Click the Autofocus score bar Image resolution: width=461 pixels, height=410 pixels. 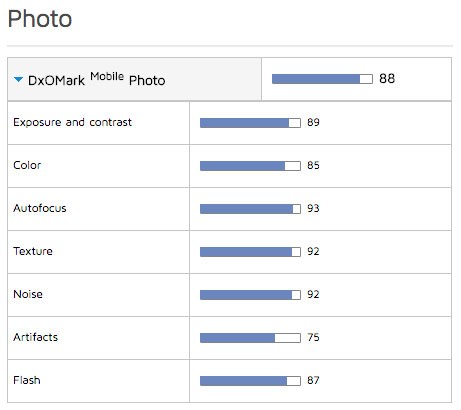(250, 209)
